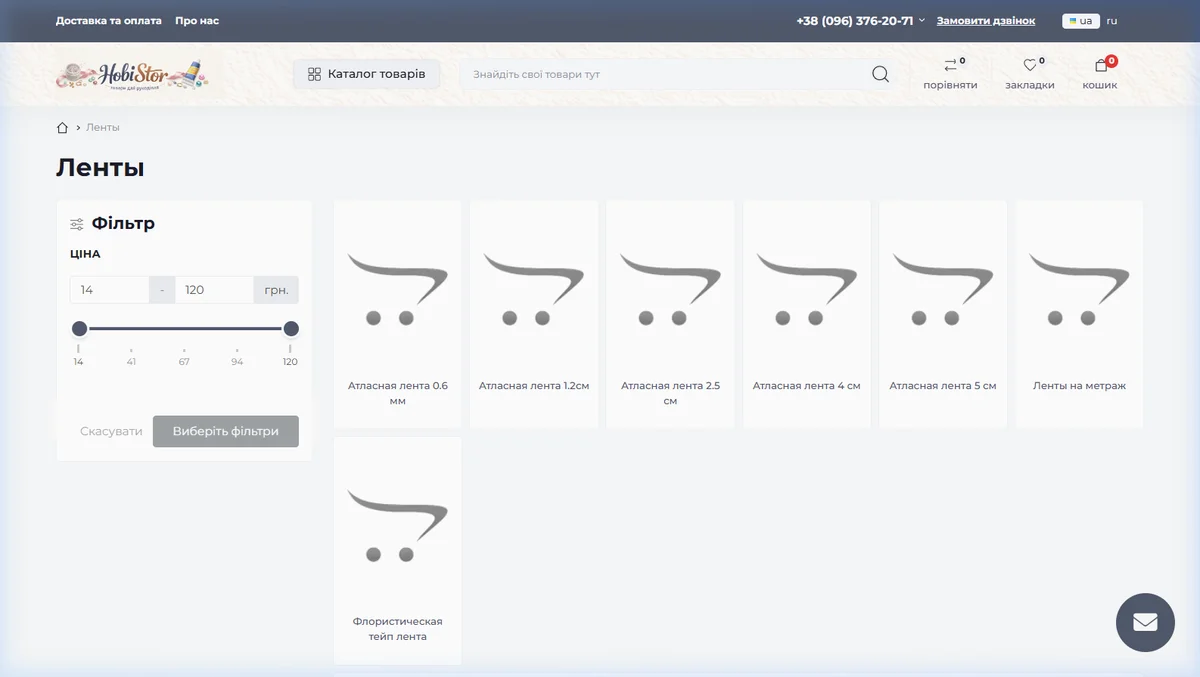Open the Доставка та оплата page
This screenshot has height=677, width=1200.
109,20
